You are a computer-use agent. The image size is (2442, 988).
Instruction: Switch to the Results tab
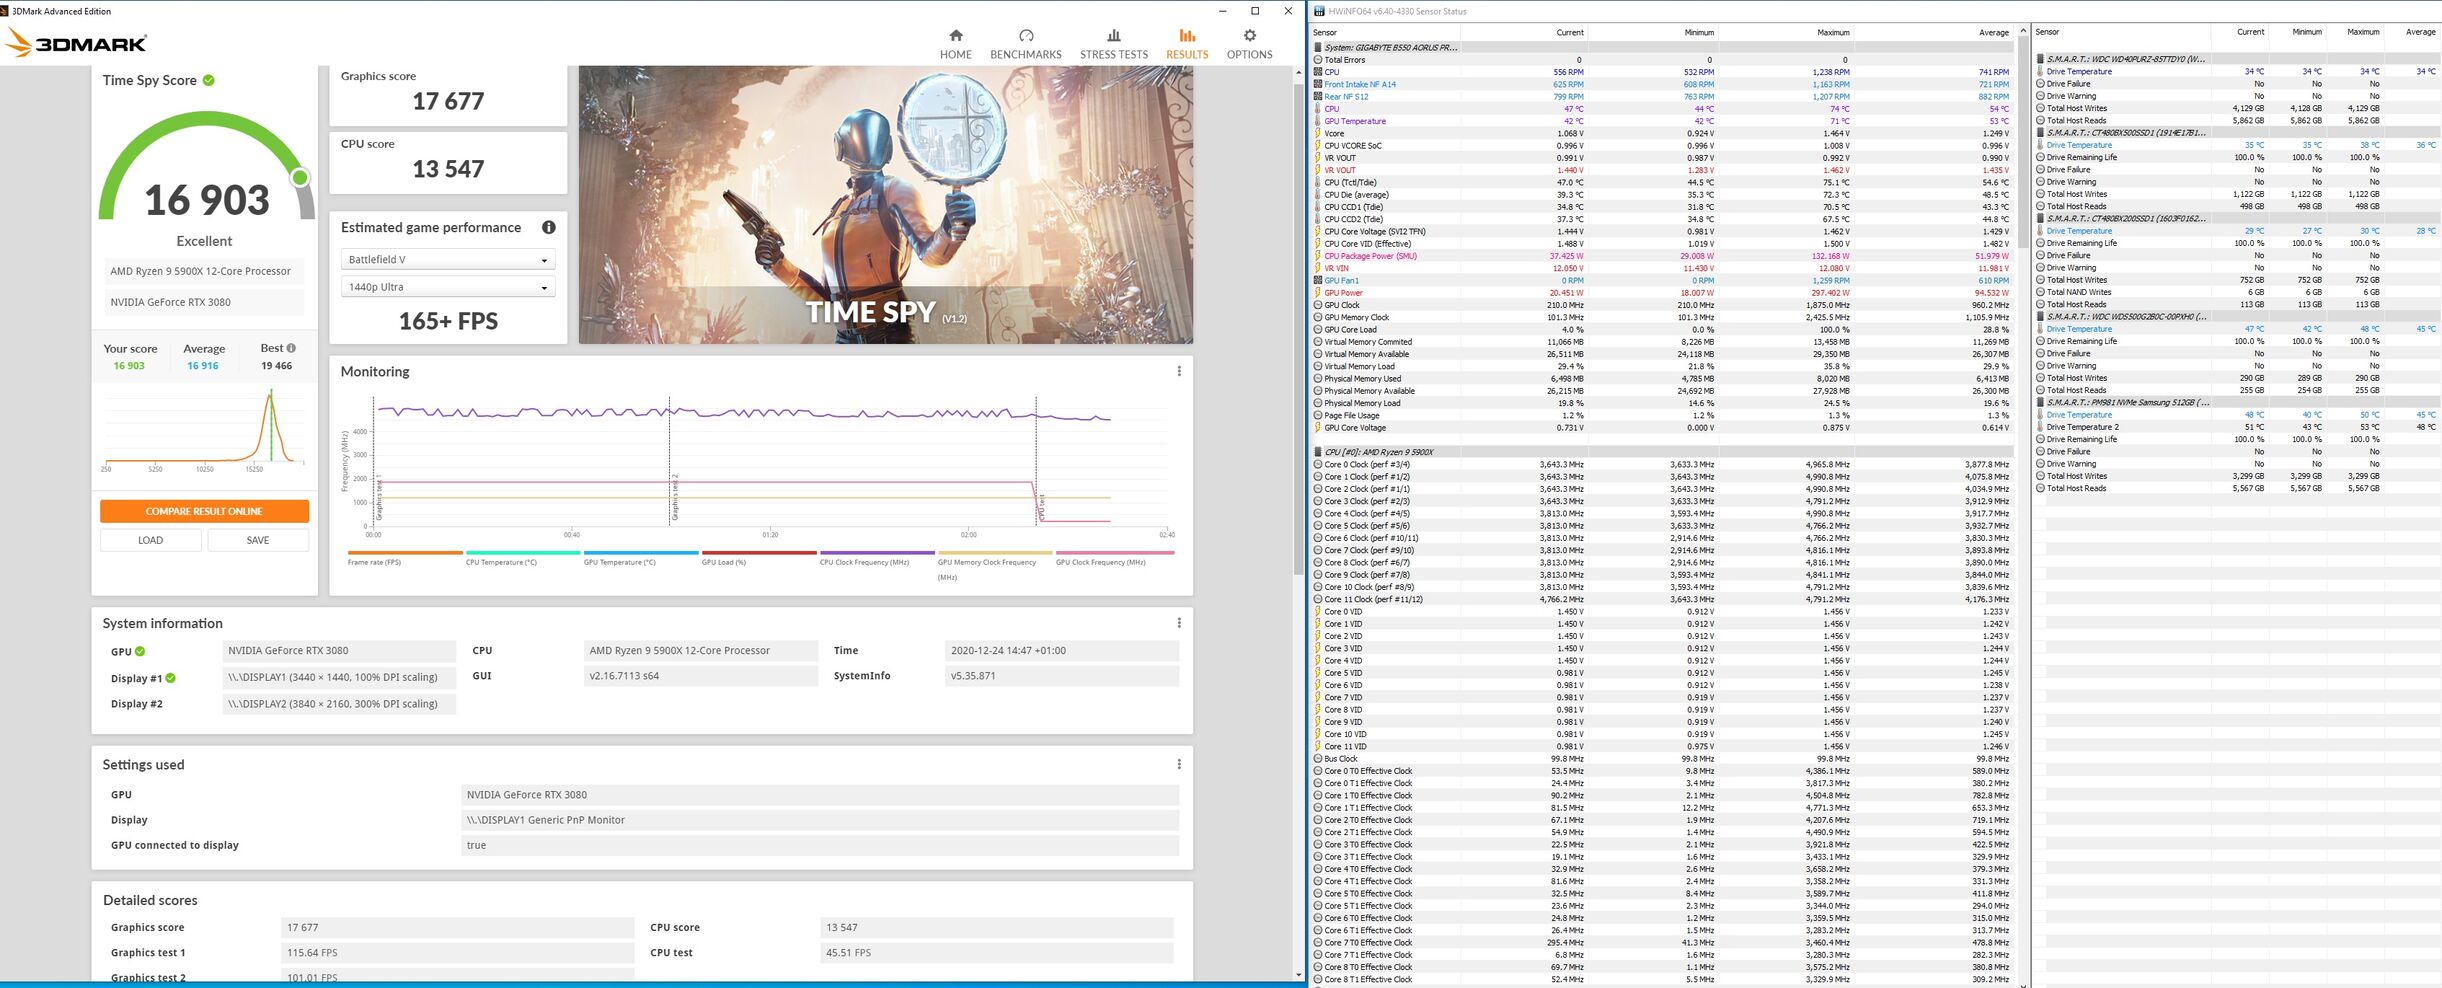[x=1187, y=44]
